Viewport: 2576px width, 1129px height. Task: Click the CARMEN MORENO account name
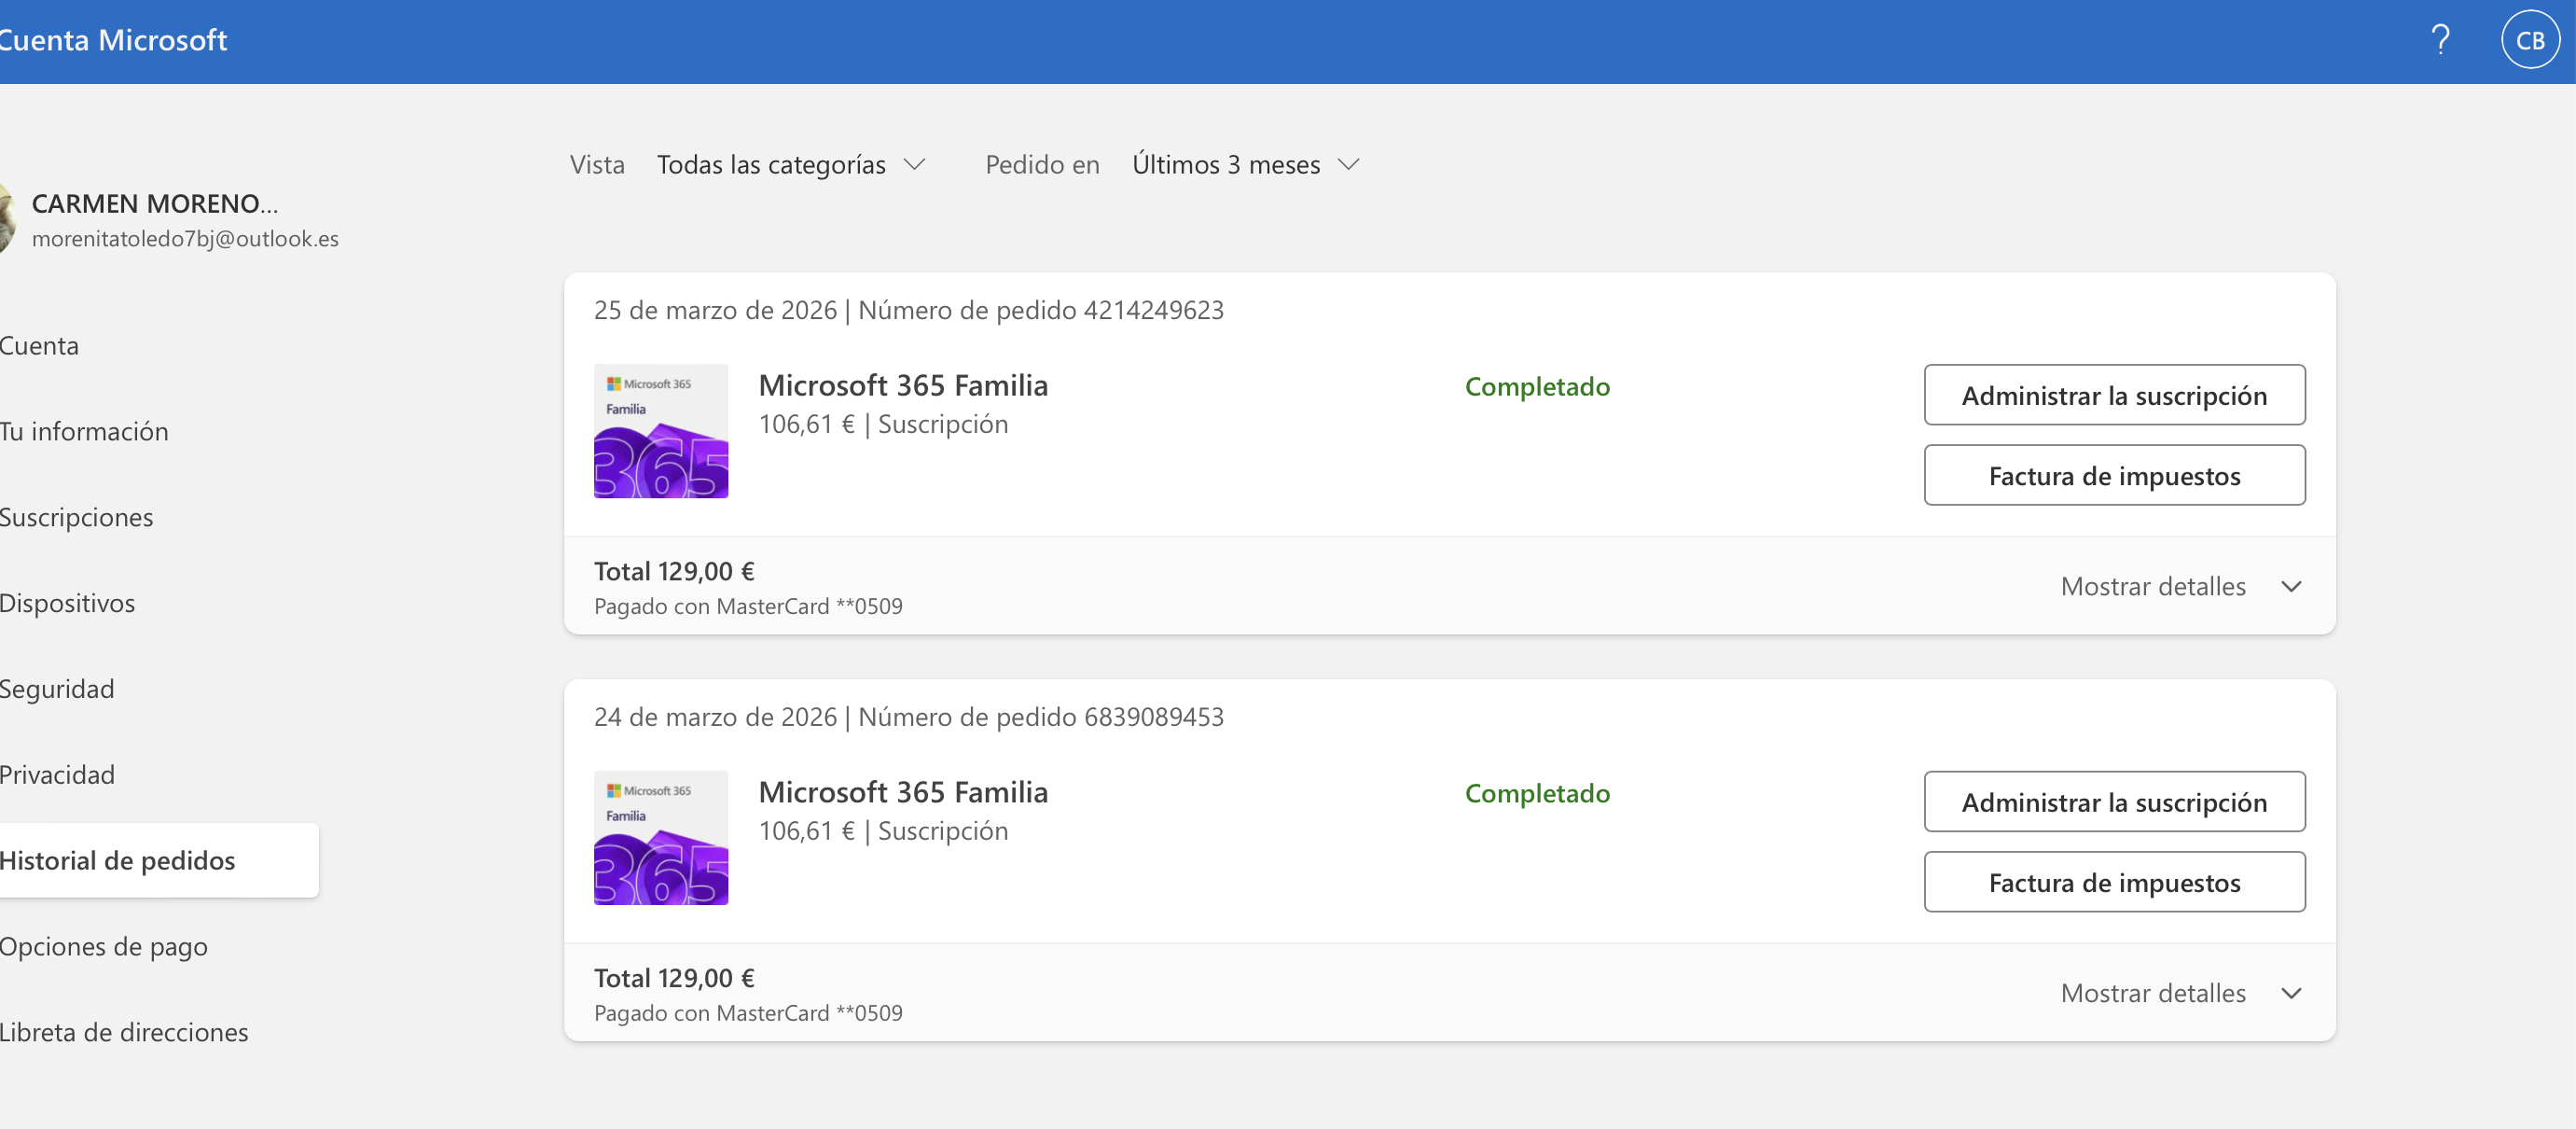(x=155, y=204)
